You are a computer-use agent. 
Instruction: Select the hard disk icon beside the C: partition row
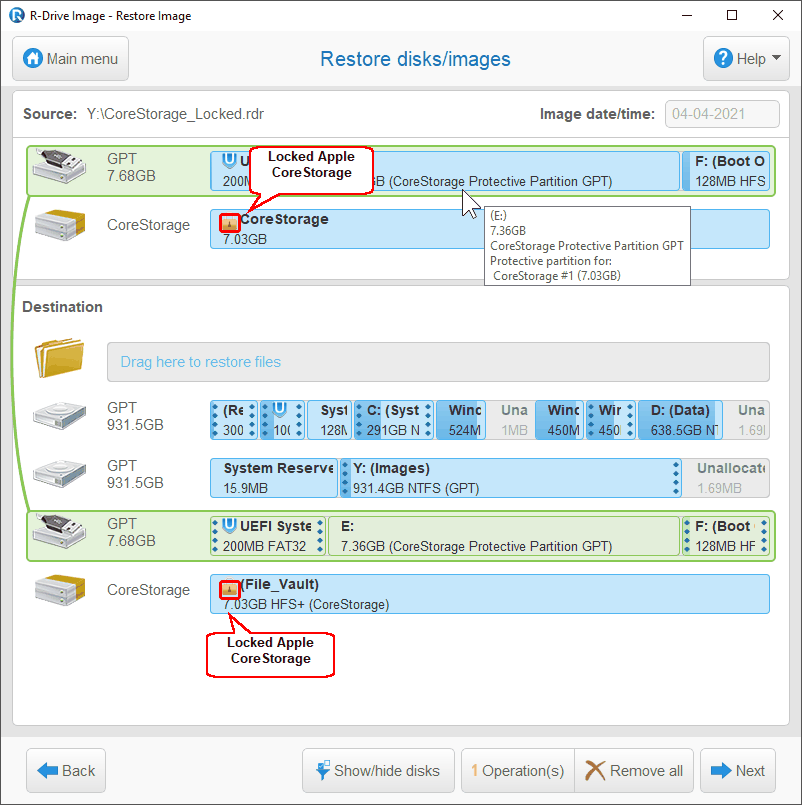[x=60, y=416]
